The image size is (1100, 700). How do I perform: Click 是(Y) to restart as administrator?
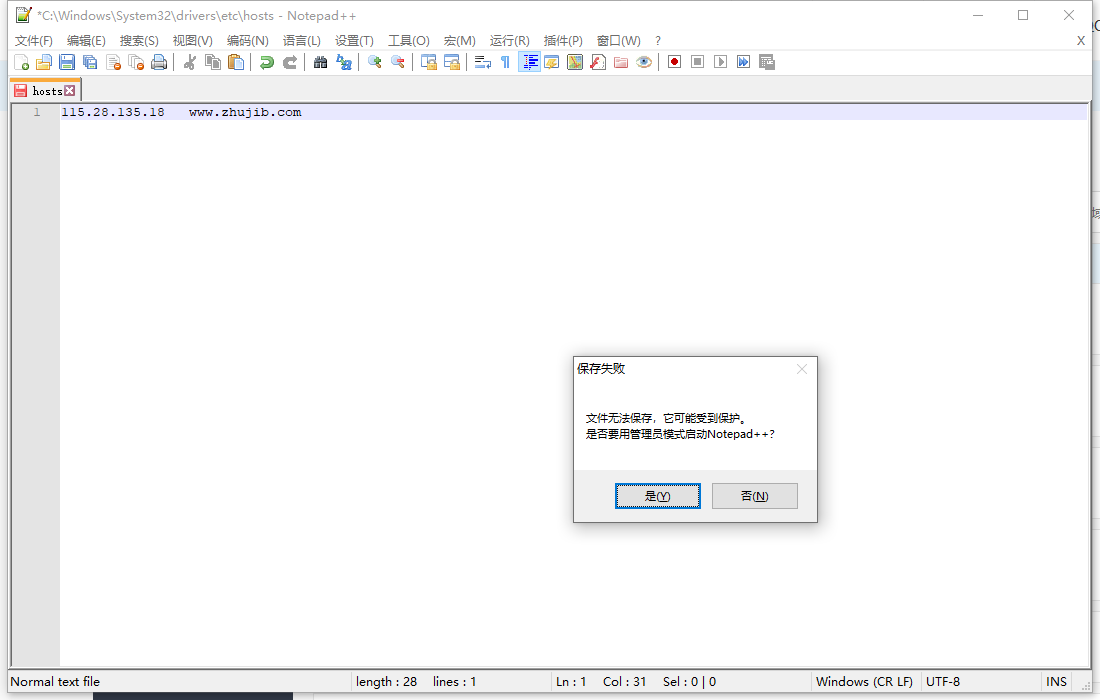(x=657, y=496)
